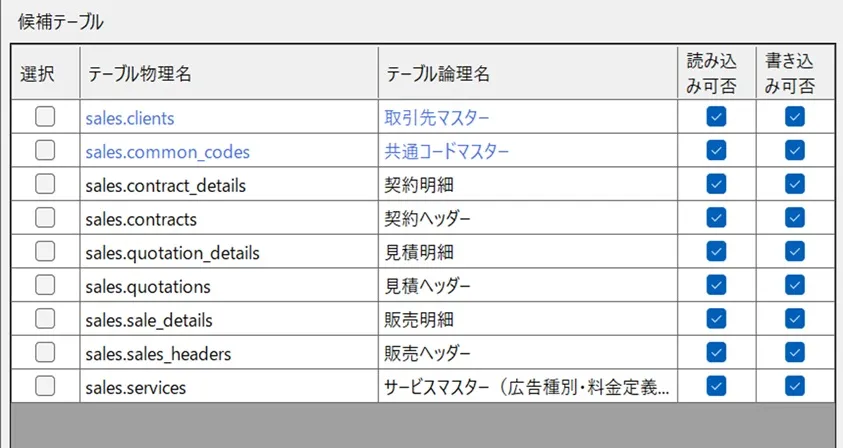Select the sales.contract_details cell

point(229,184)
